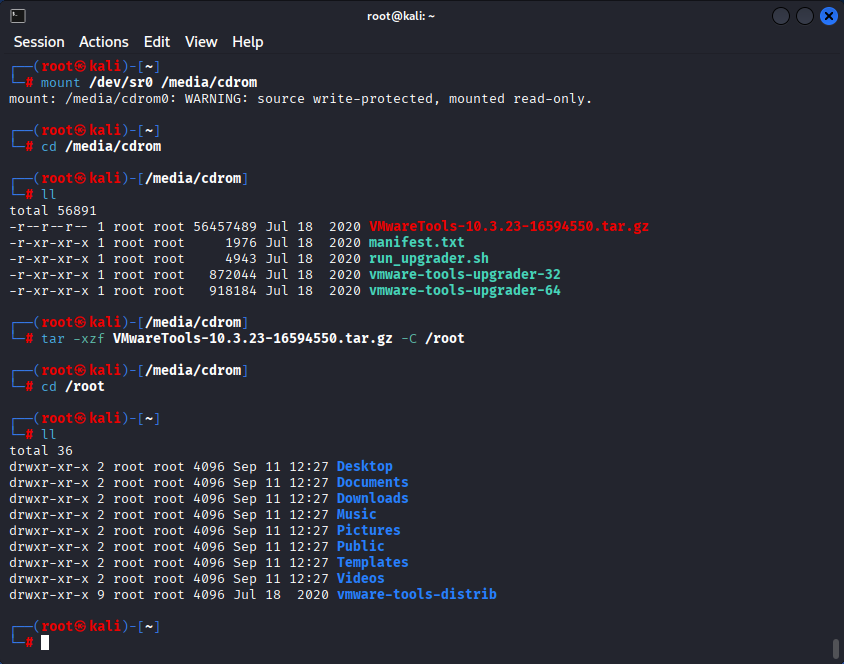Click the vmware-tools-upgrader-64 file name
This screenshot has width=844, height=664.
465,291
